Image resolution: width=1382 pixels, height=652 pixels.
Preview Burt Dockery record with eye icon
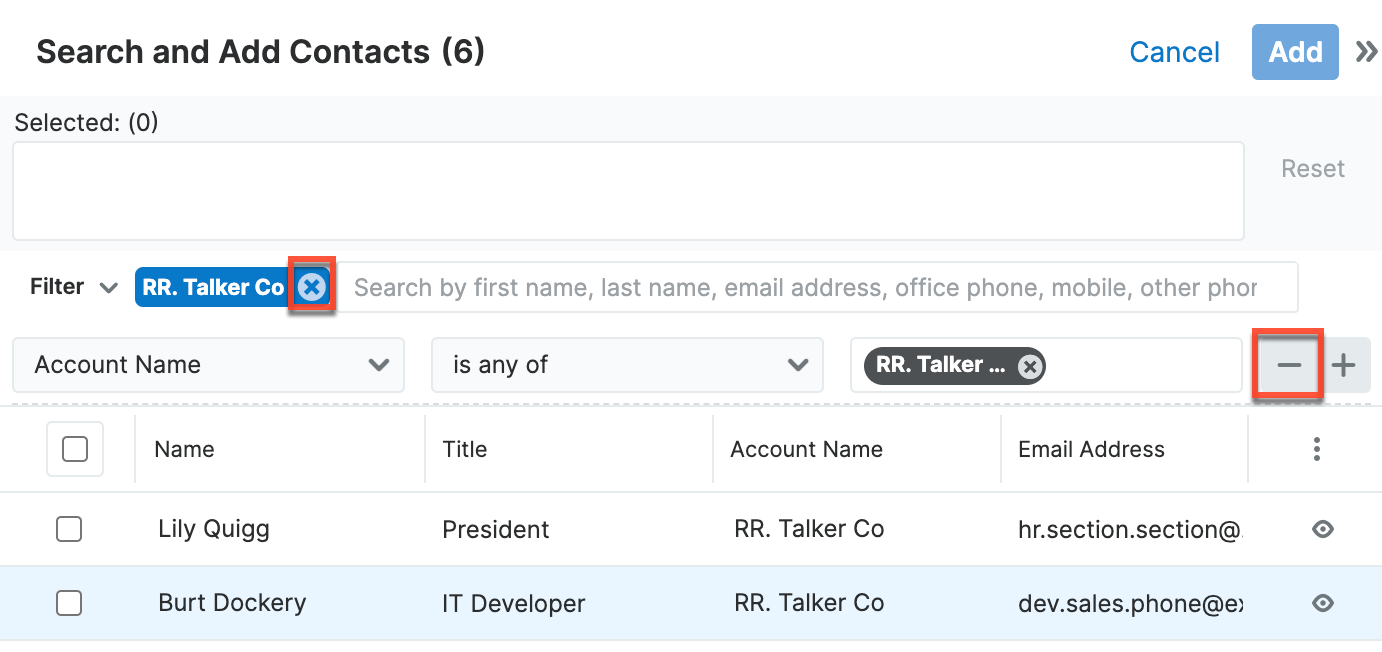click(1323, 603)
